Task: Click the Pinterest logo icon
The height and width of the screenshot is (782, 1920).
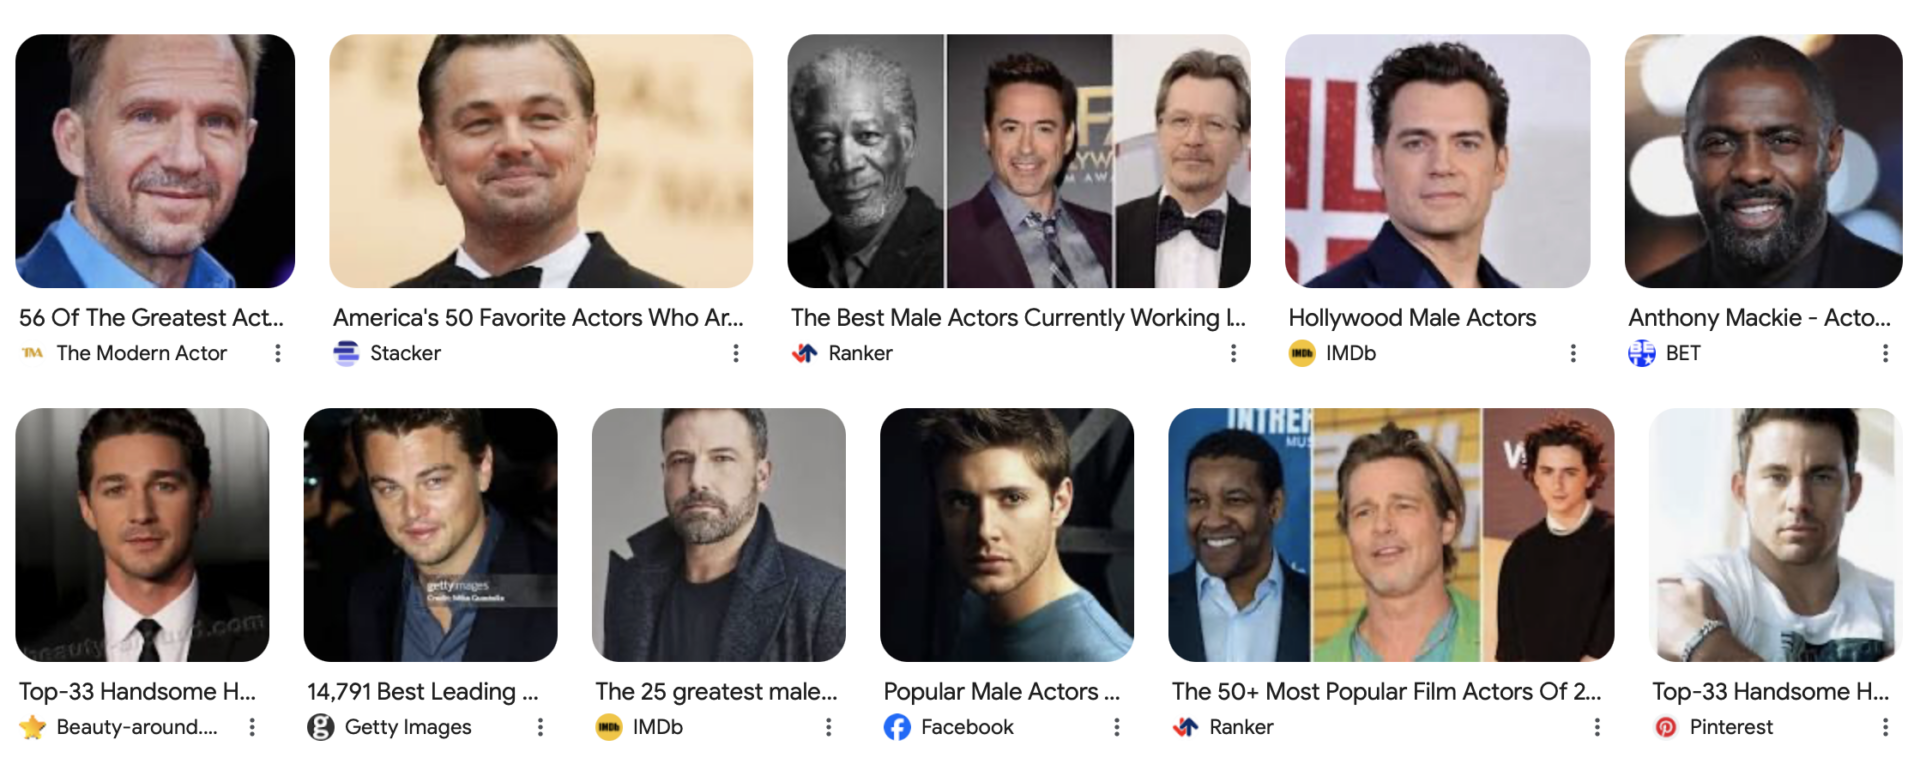Action: (x=1666, y=727)
